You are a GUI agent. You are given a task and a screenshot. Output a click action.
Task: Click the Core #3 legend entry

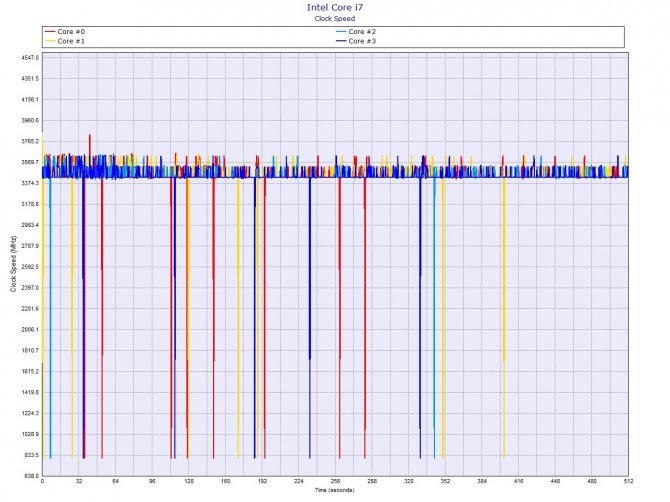356,41
